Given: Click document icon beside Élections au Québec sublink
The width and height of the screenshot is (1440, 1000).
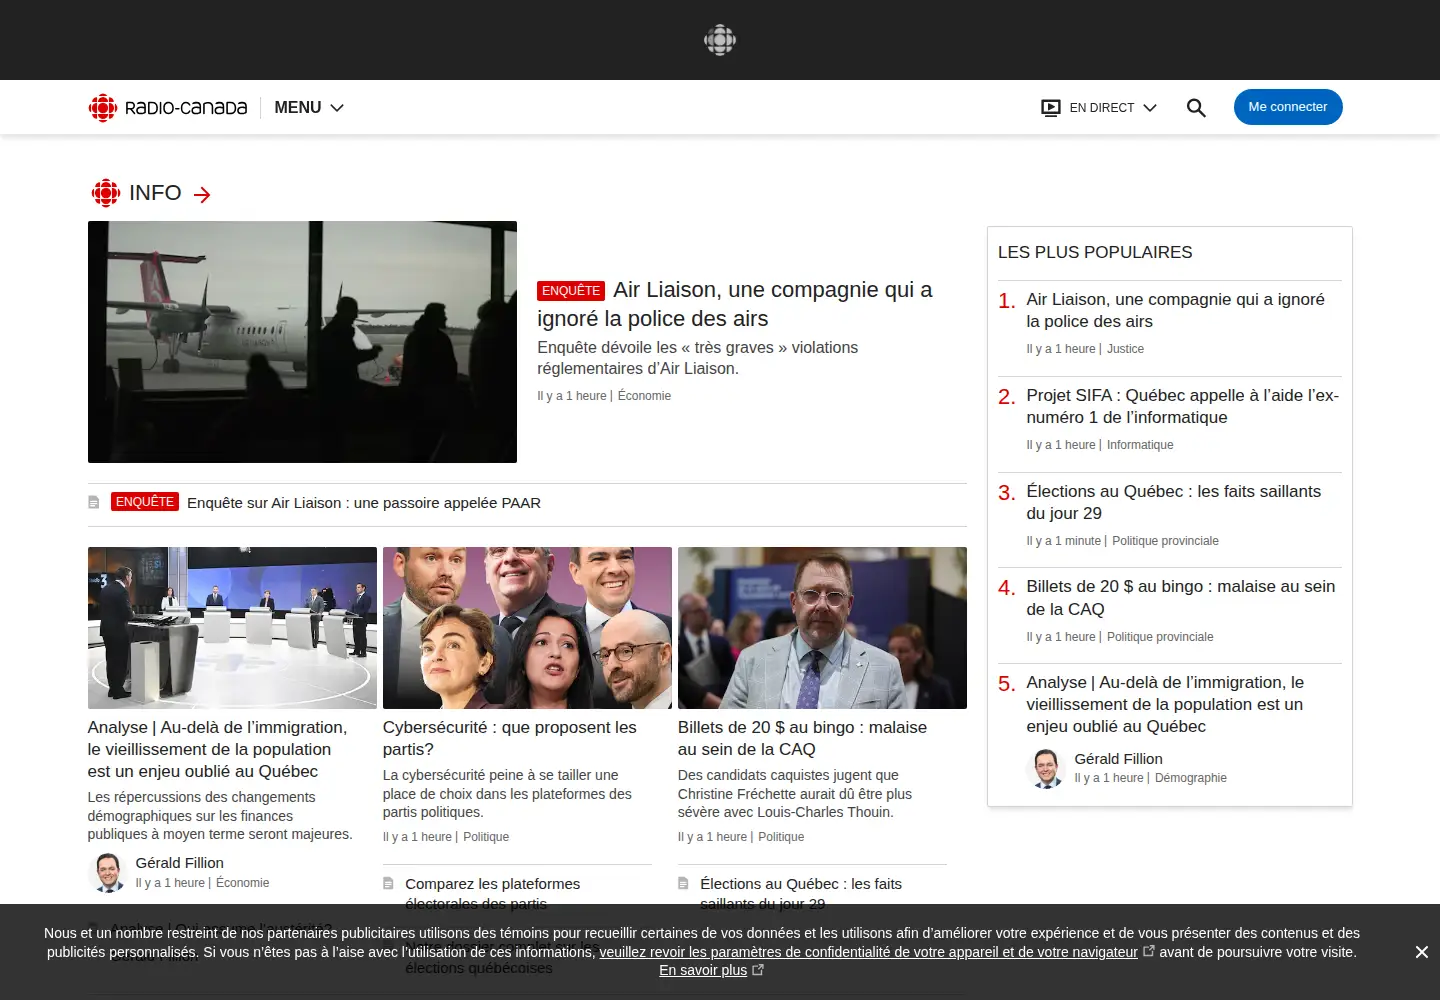Looking at the screenshot, I should tap(684, 883).
